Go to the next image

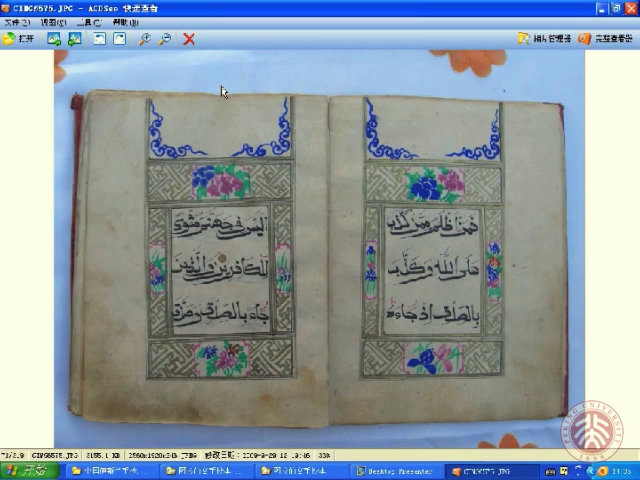tap(74, 39)
